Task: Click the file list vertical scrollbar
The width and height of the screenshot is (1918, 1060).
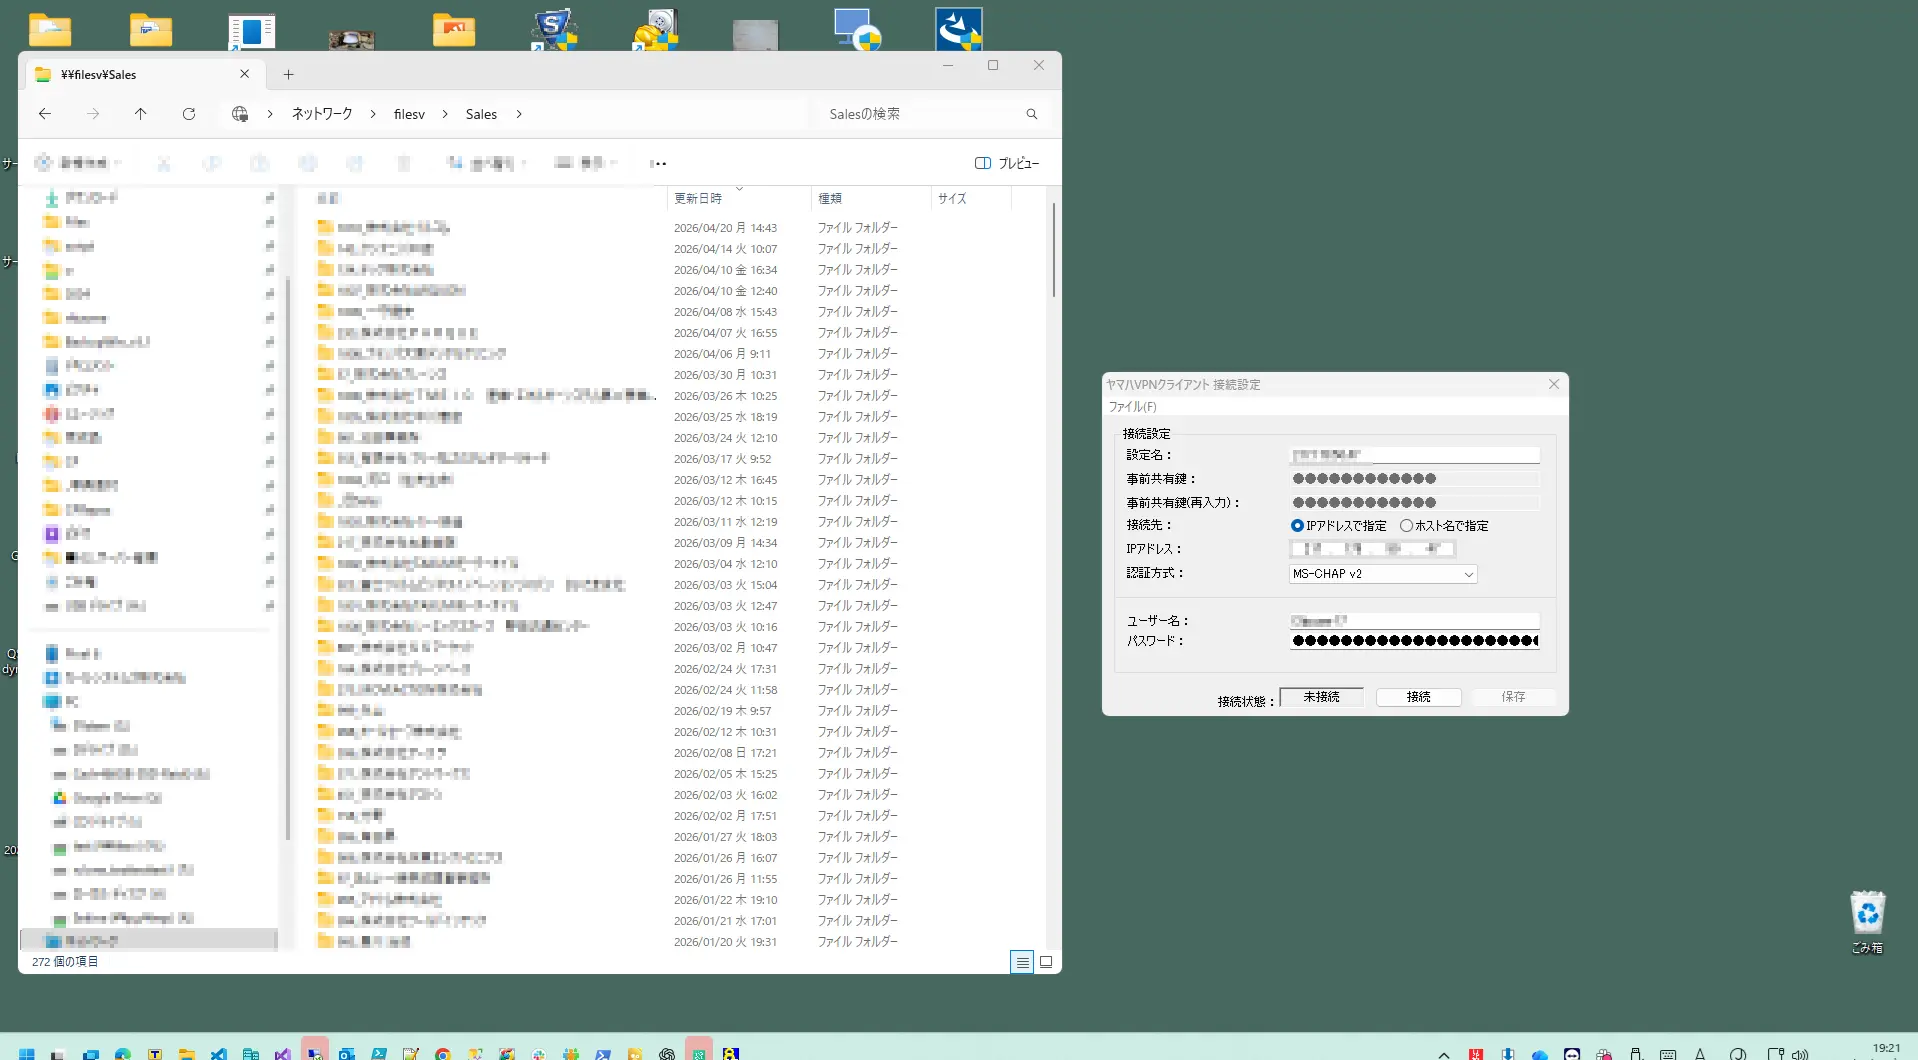Action: coord(1053,250)
